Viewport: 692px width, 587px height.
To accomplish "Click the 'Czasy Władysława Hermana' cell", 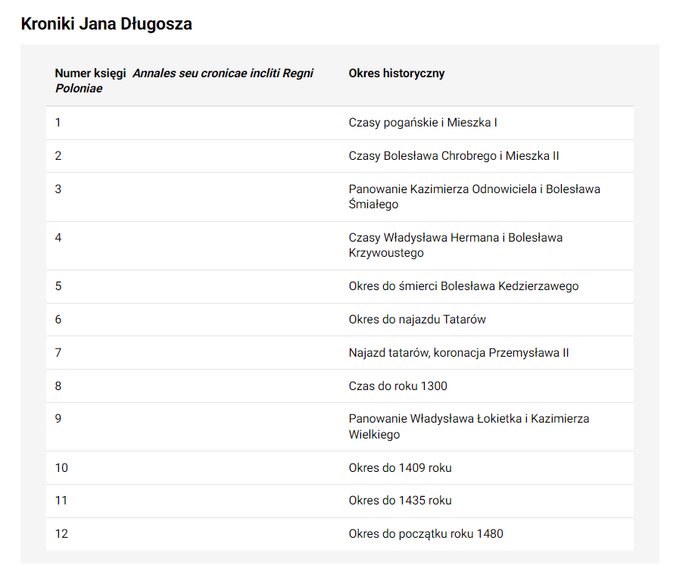I will click(x=455, y=245).
